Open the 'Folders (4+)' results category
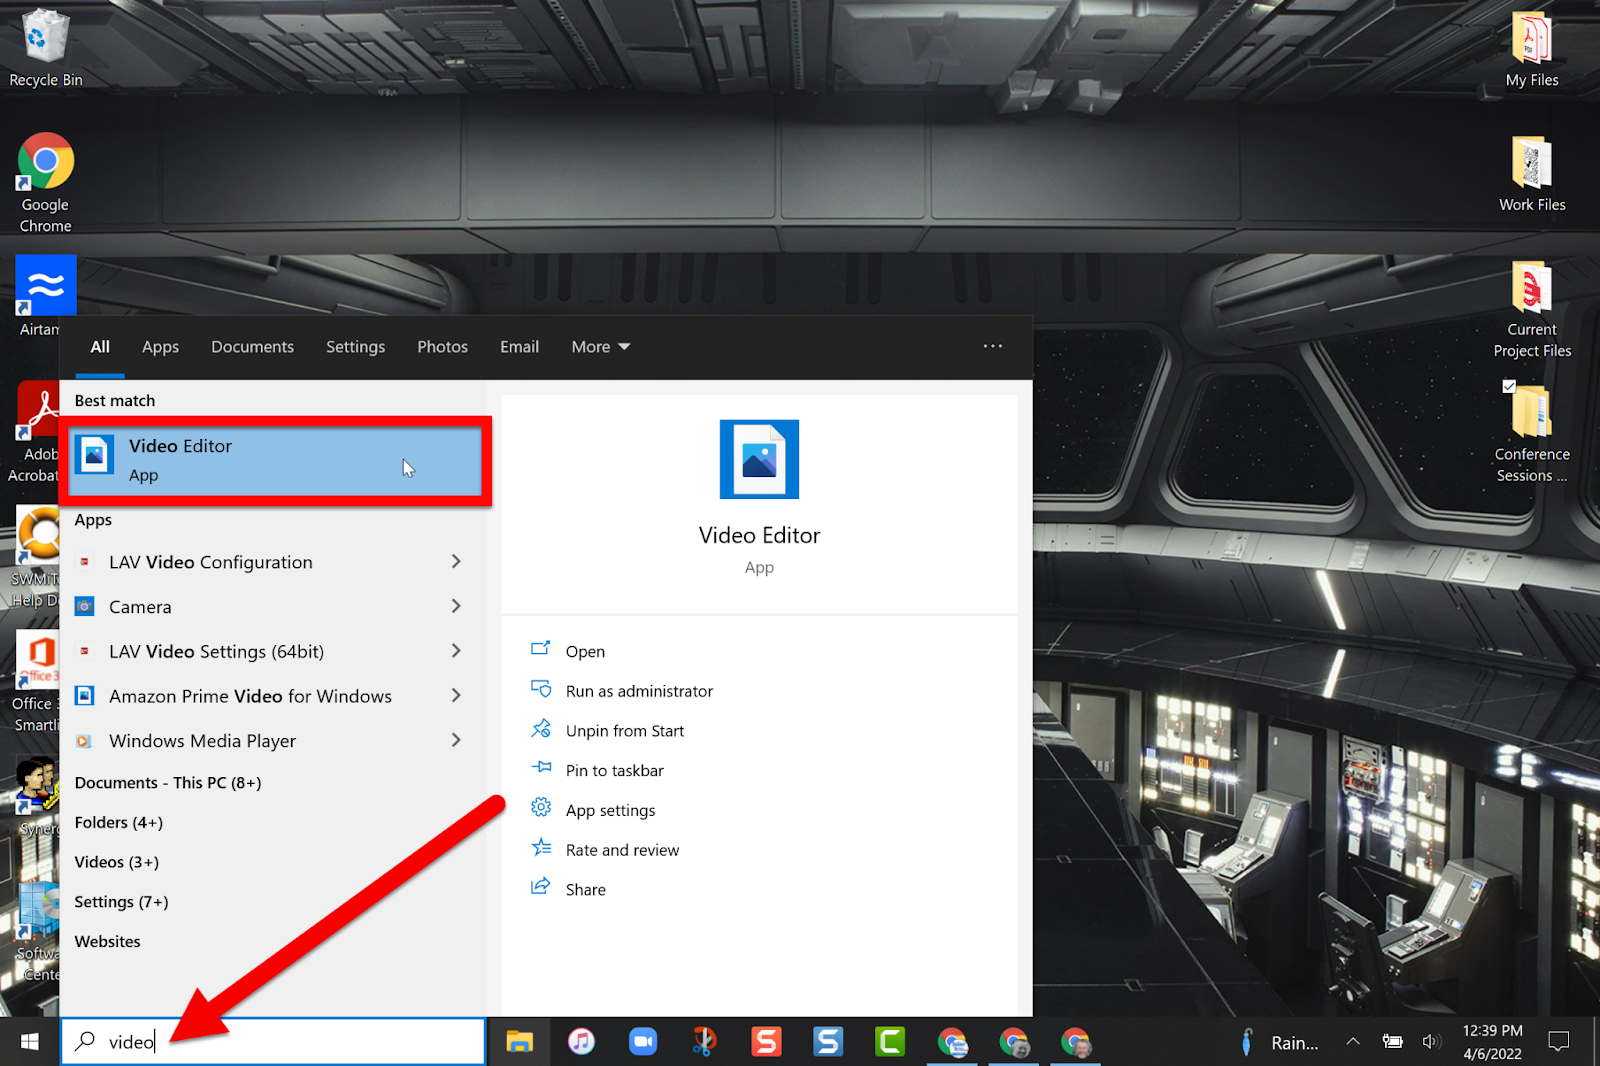Screen dimensions: 1600x1066 tap(119, 823)
